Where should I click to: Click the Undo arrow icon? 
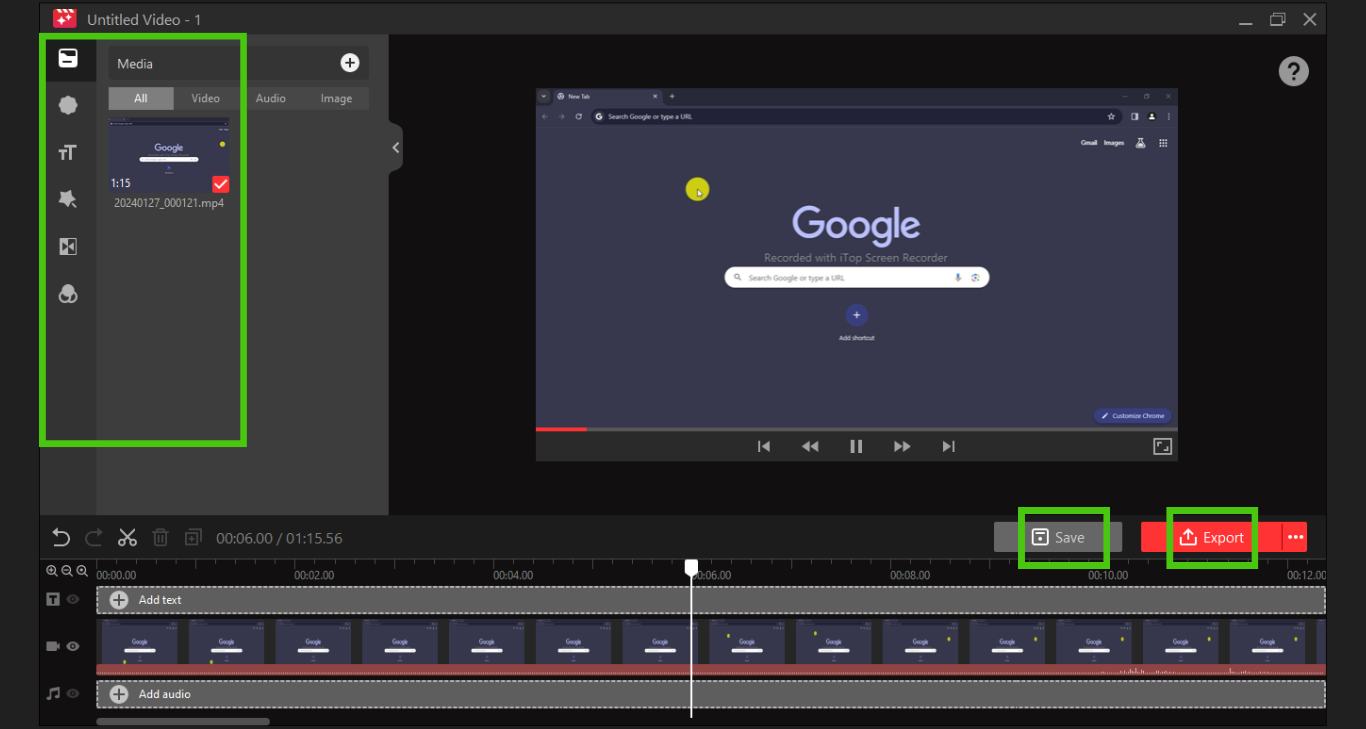61,538
